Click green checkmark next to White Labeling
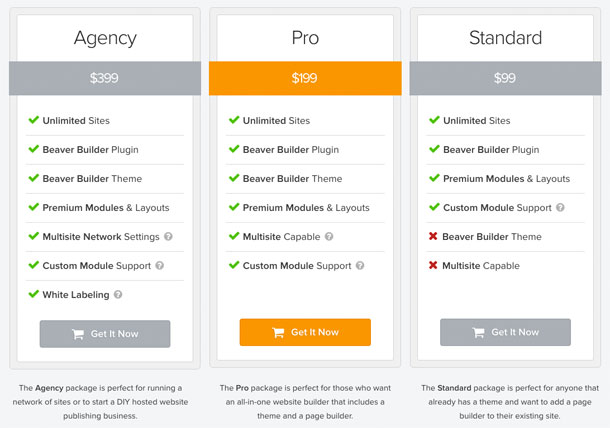Image resolution: width=610 pixels, height=428 pixels. 33,295
